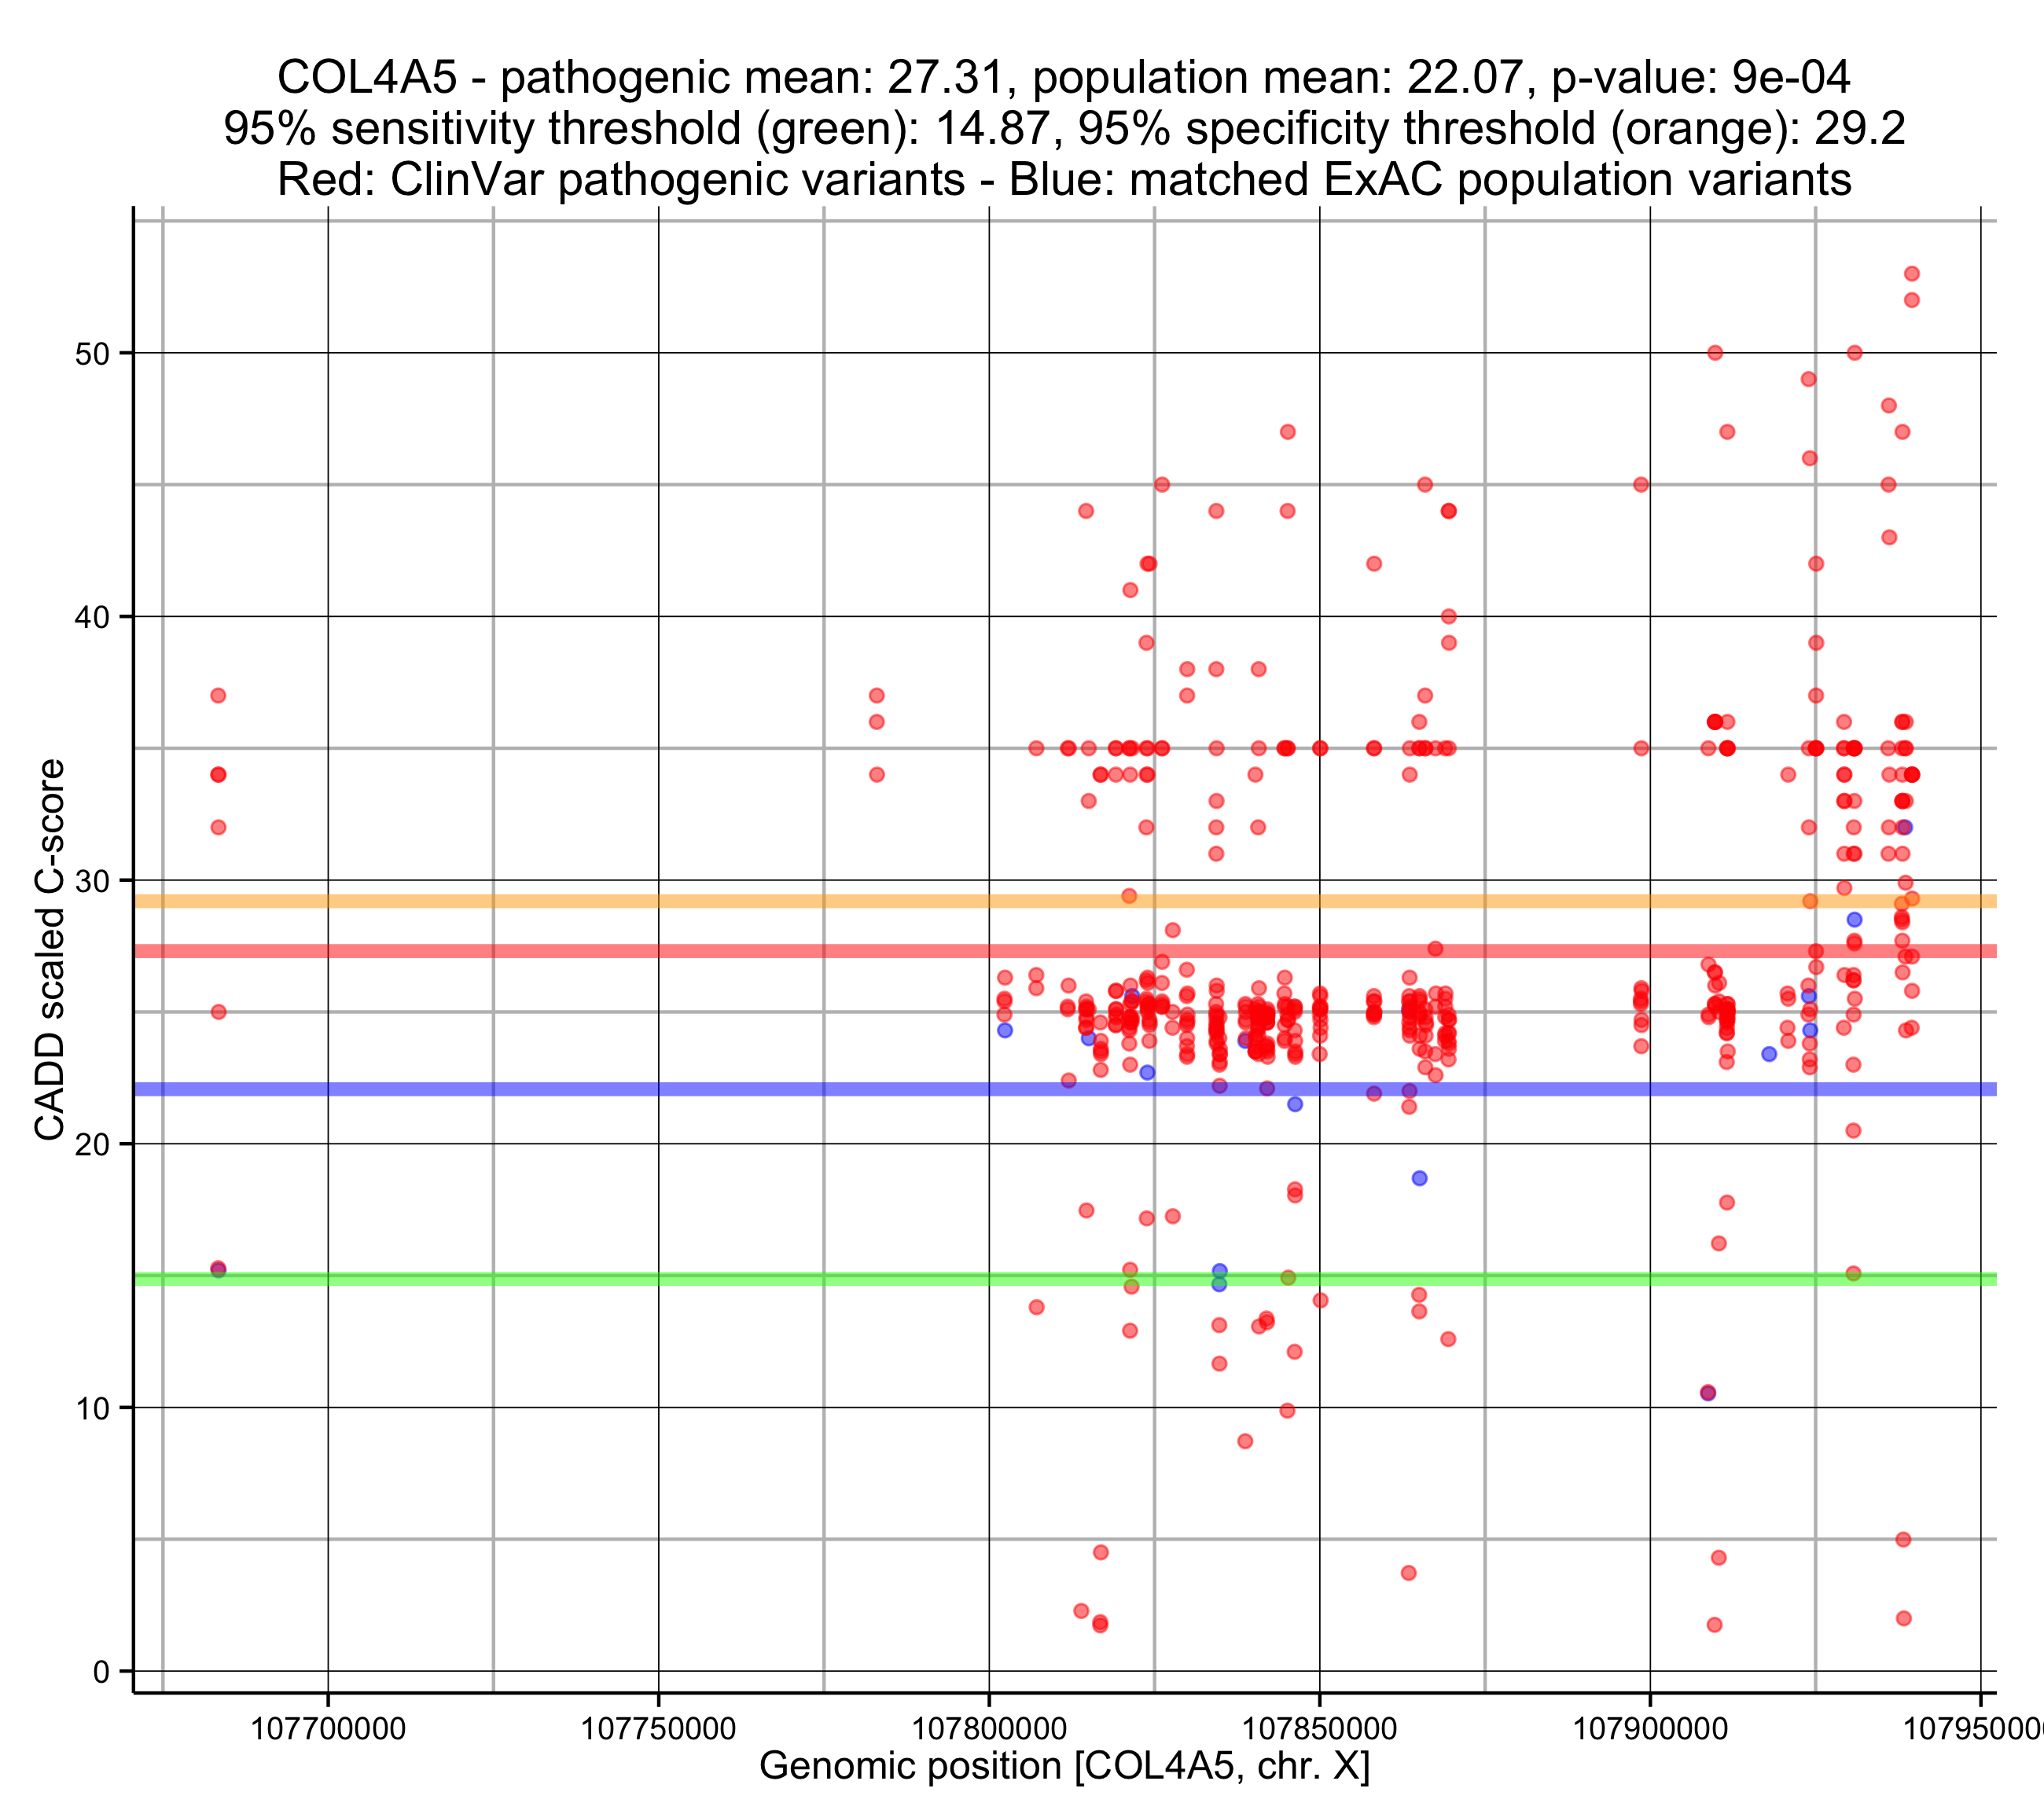Click the 107700000 x-axis tick label
This screenshot has width=2044, height=1814.
pos(328,1728)
